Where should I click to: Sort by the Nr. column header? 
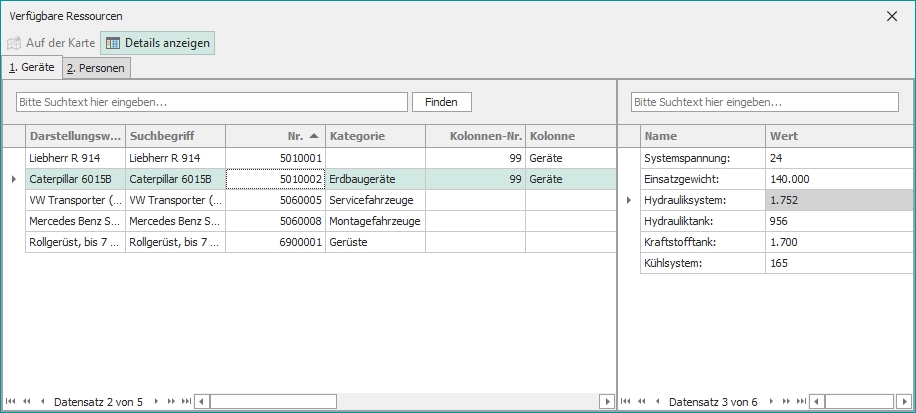(275, 136)
